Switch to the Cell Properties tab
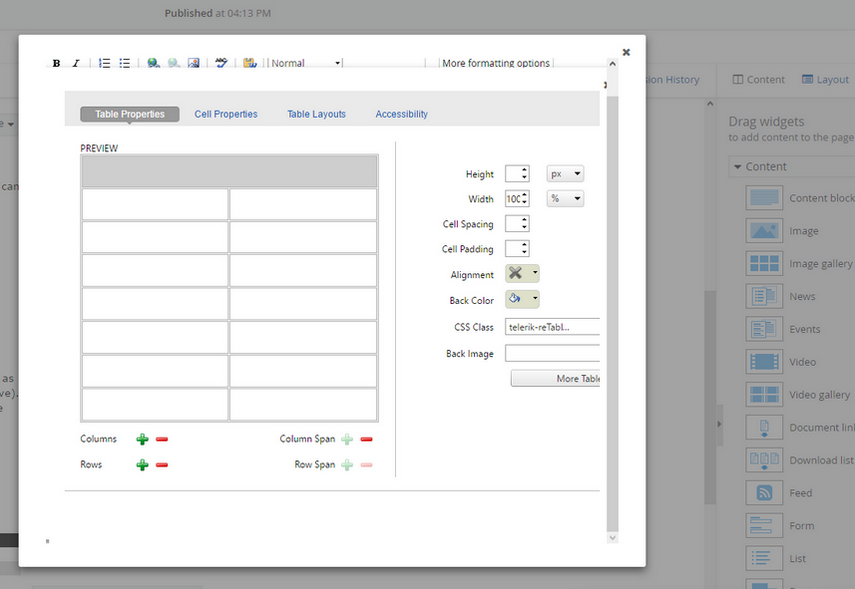855x589 pixels. click(x=226, y=114)
